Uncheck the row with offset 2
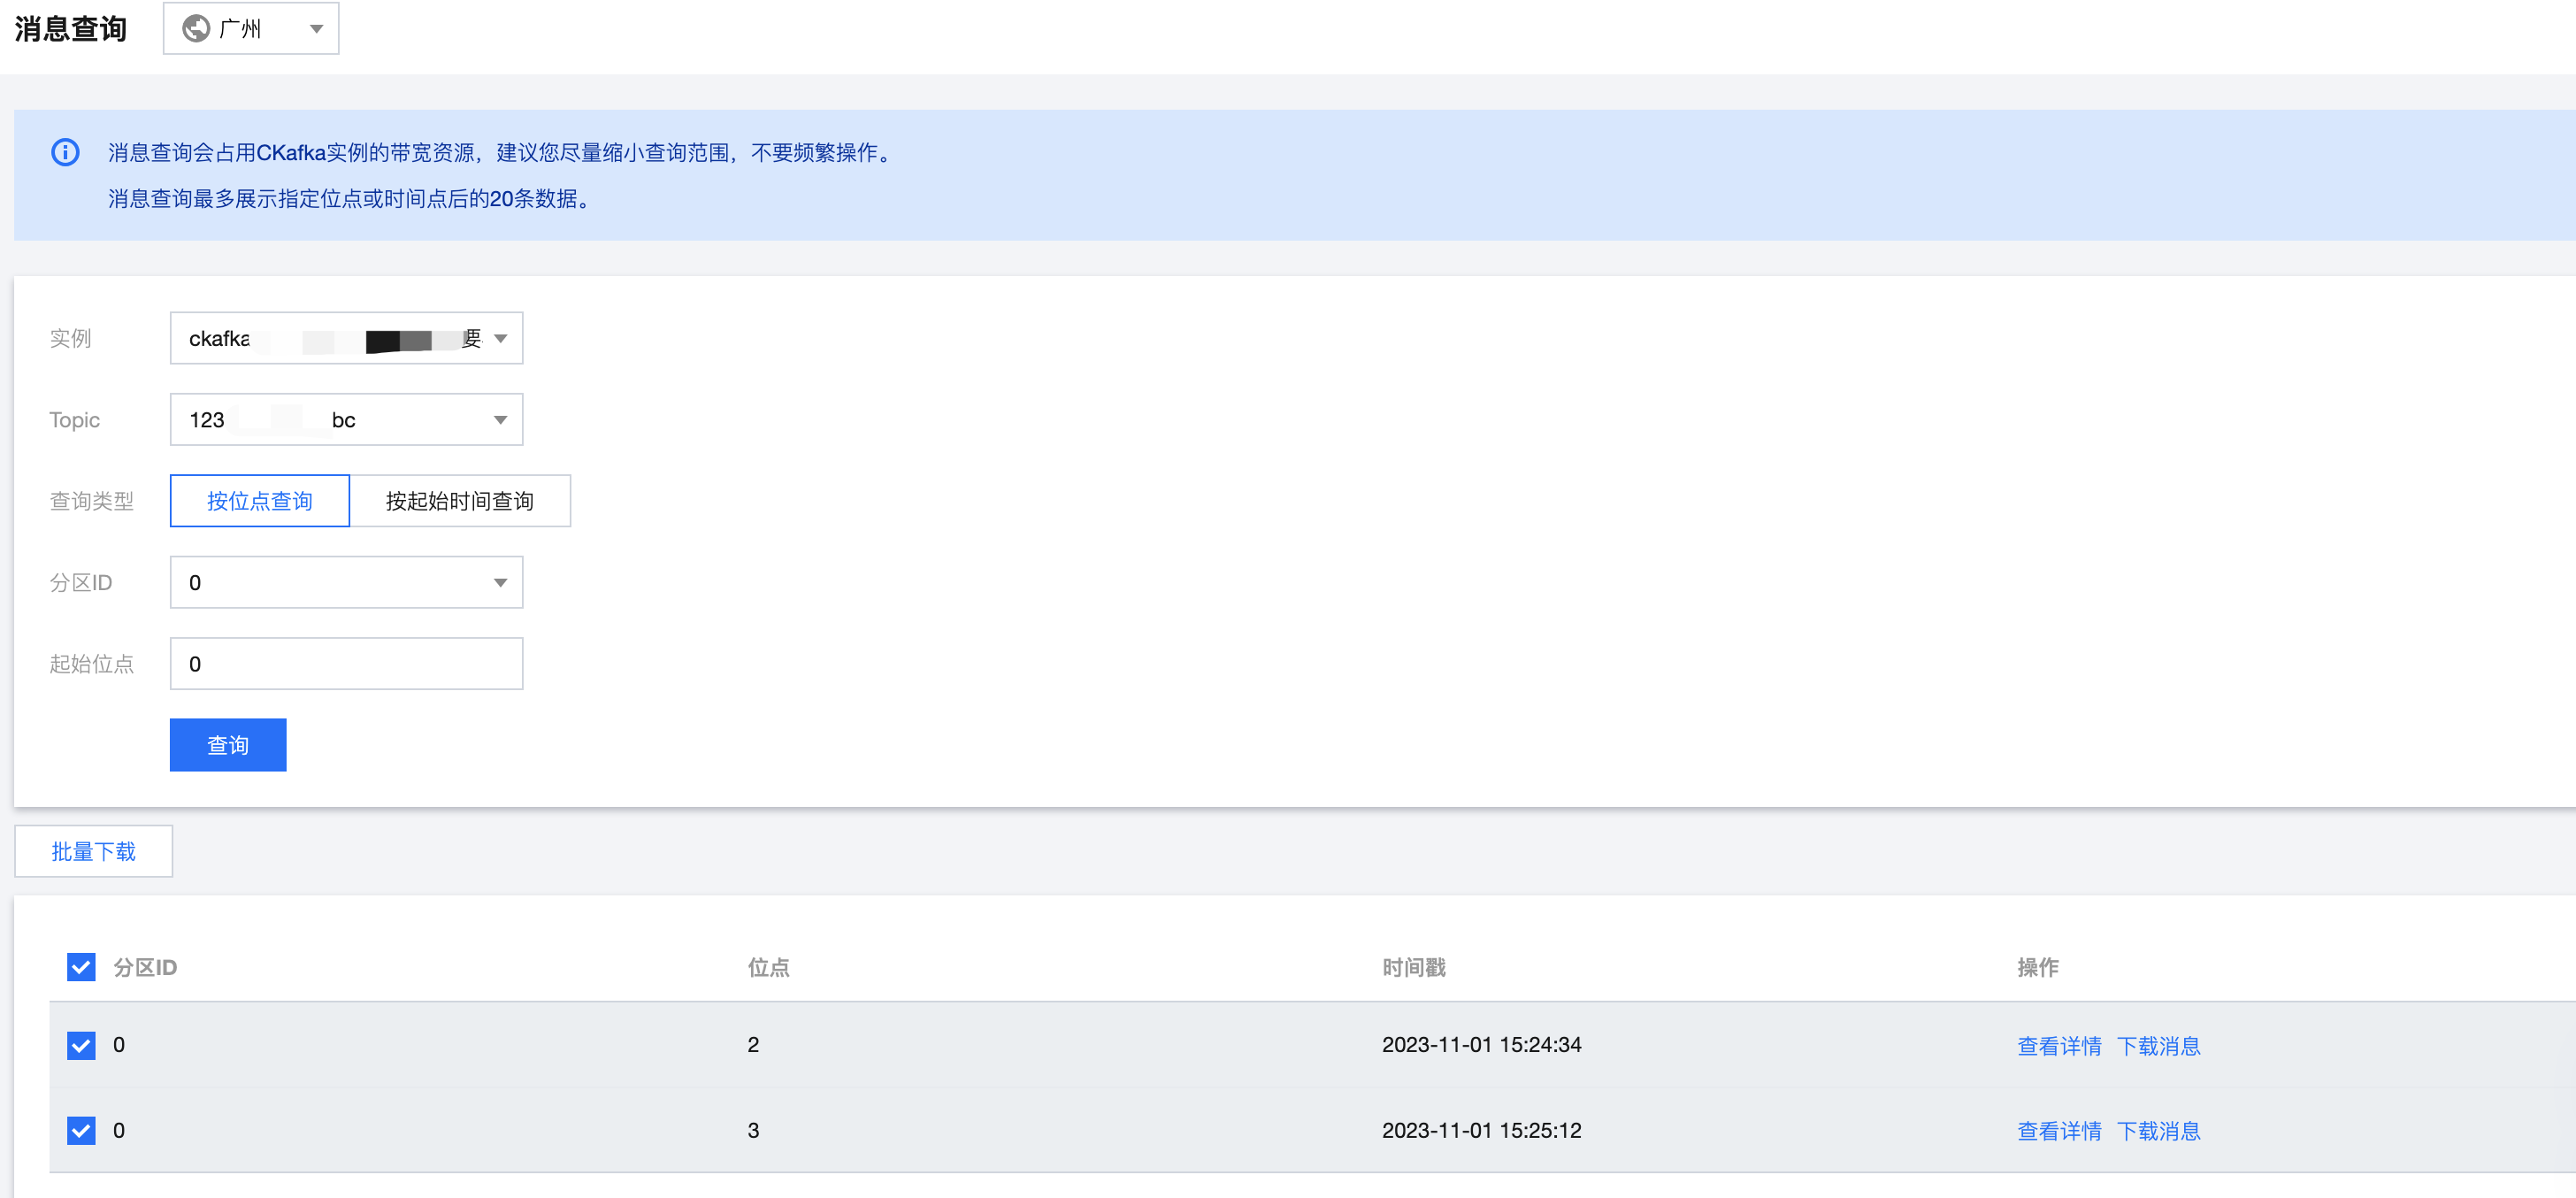This screenshot has height=1198, width=2576. click(81, 1045)
